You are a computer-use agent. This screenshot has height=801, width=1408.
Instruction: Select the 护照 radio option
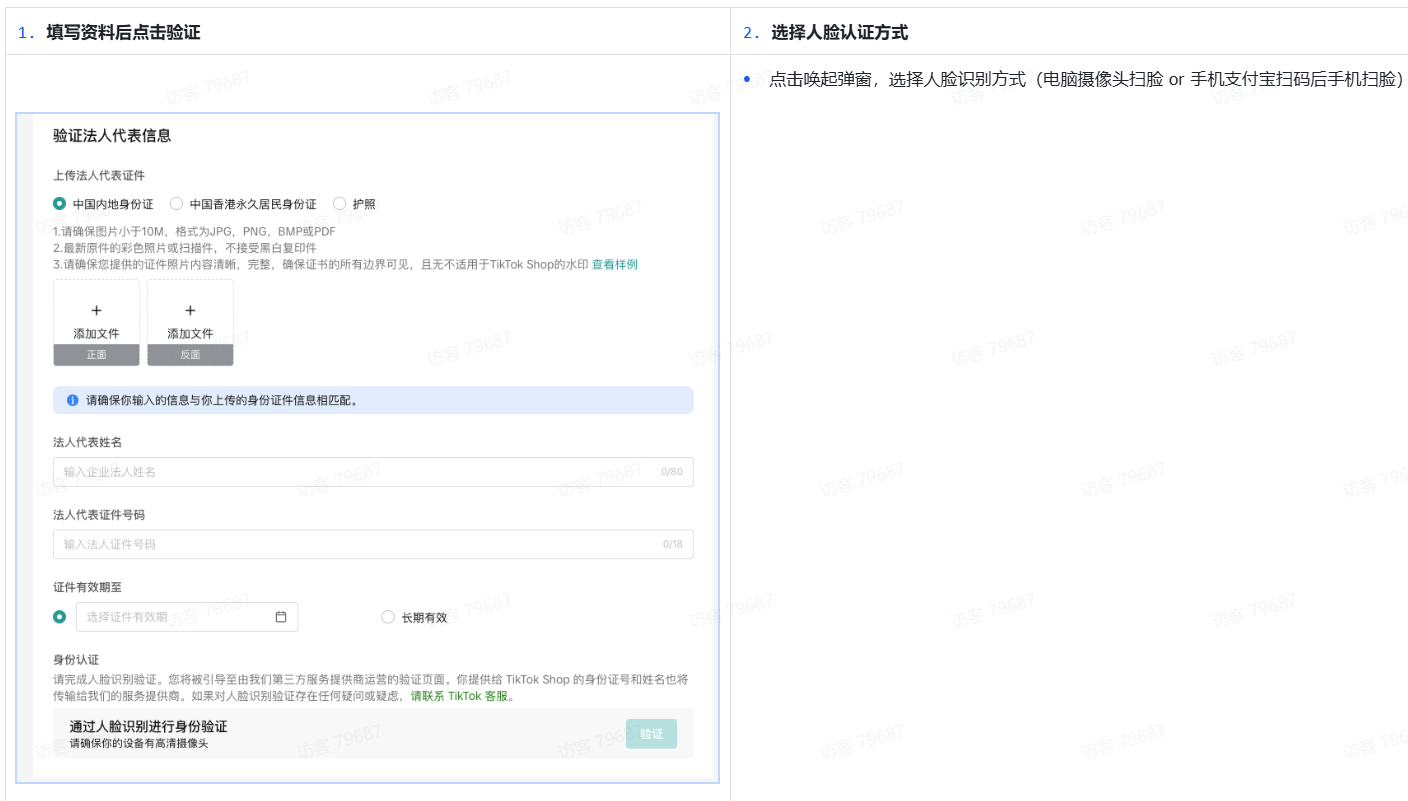[340, 204]
